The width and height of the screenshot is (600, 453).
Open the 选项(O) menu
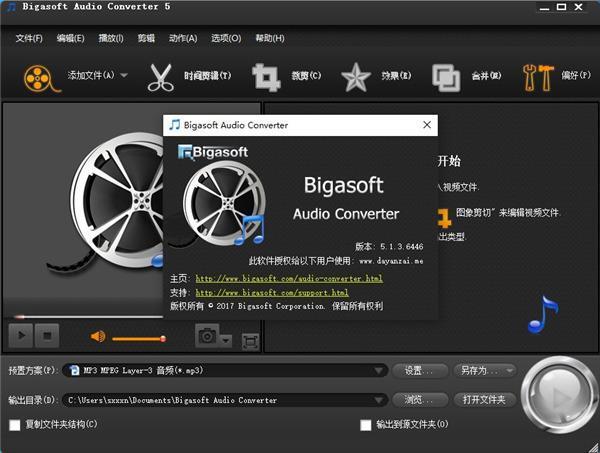tap(226, 38)
